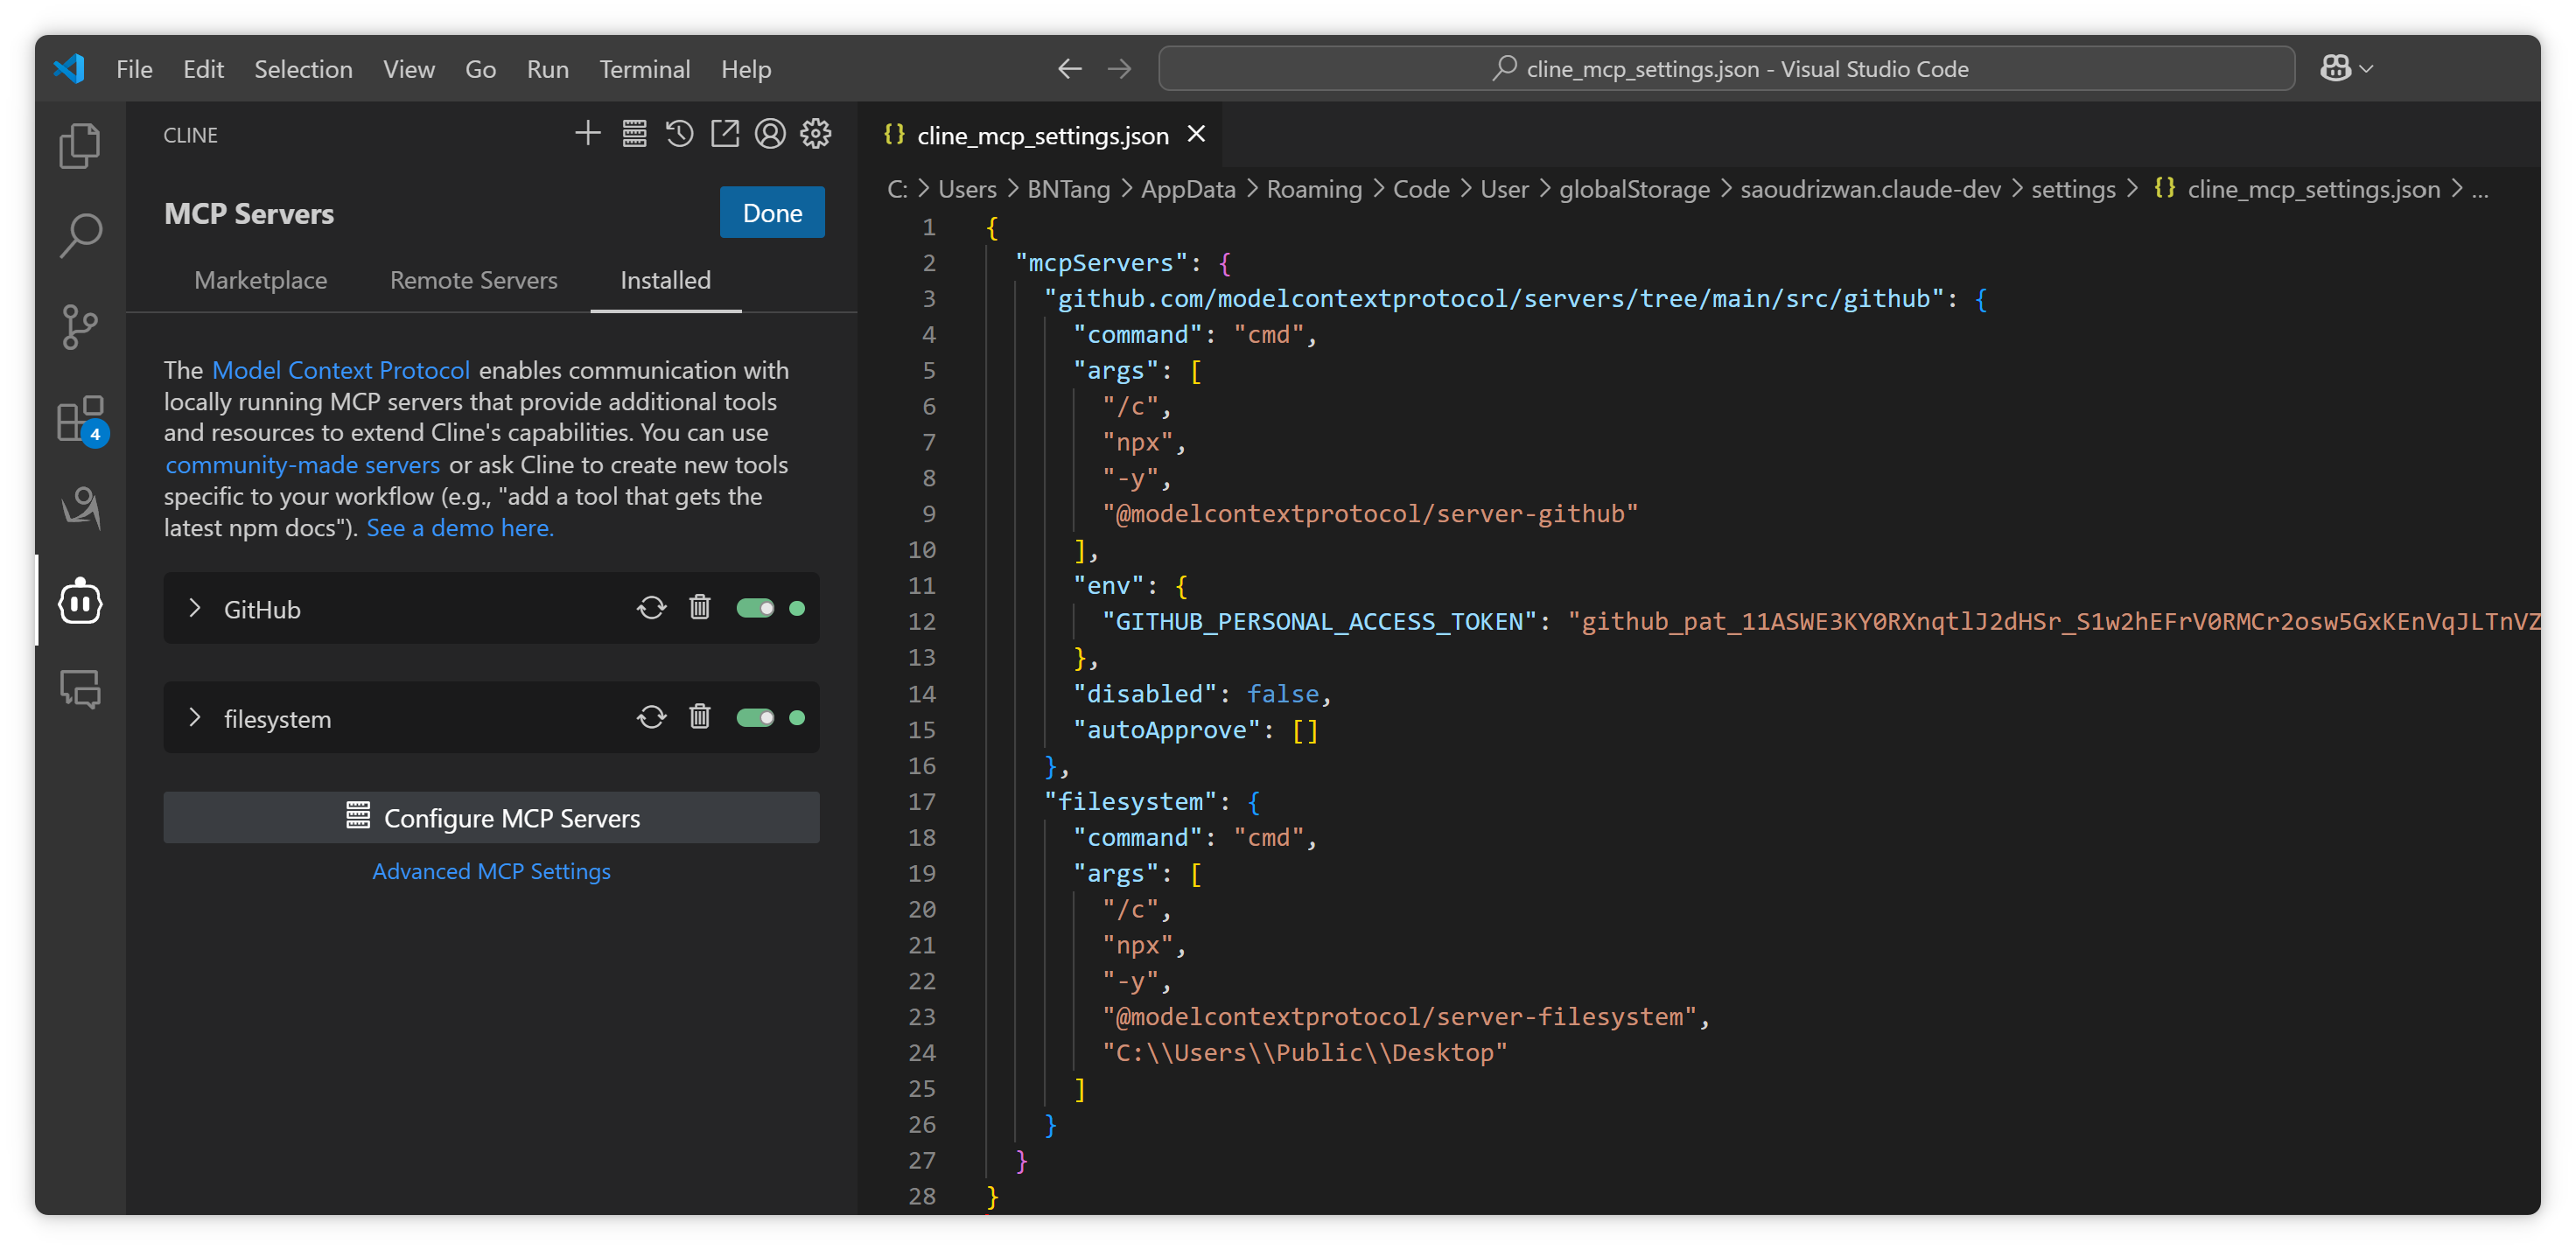Open the Advanced MCP Settings link
The width and height of the screenshot is (2576, 1250).
point(491,871)
